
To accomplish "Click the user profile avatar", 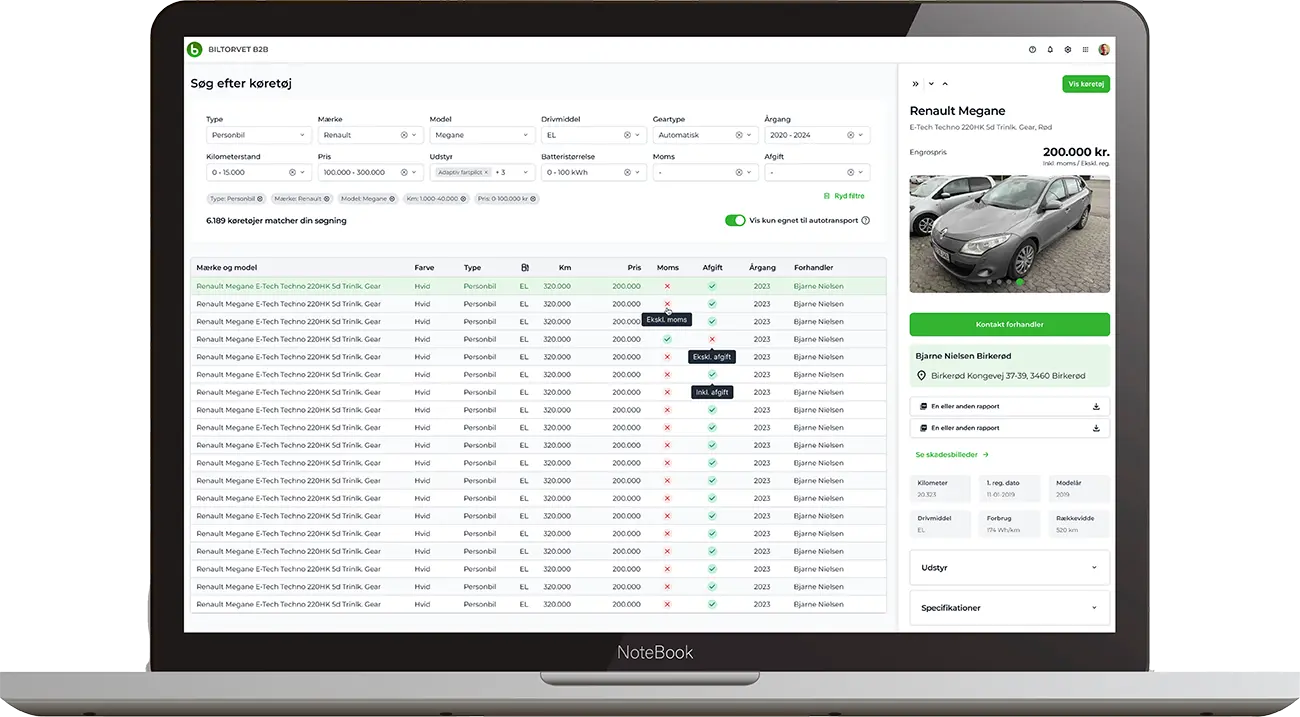I will click(1104, 49).
